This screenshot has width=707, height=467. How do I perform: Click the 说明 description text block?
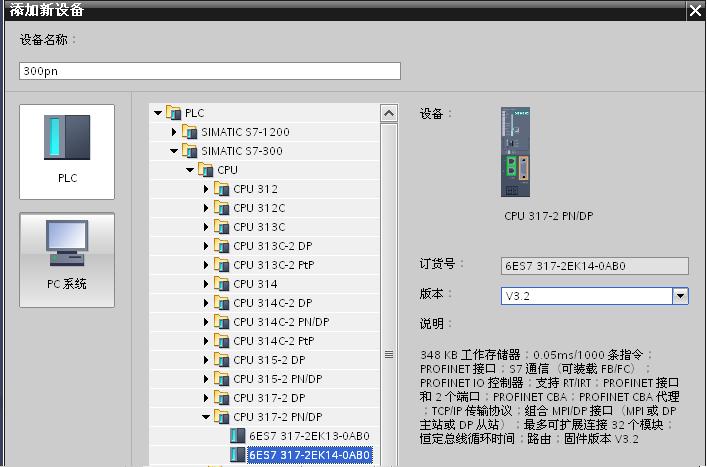(550, 397)
